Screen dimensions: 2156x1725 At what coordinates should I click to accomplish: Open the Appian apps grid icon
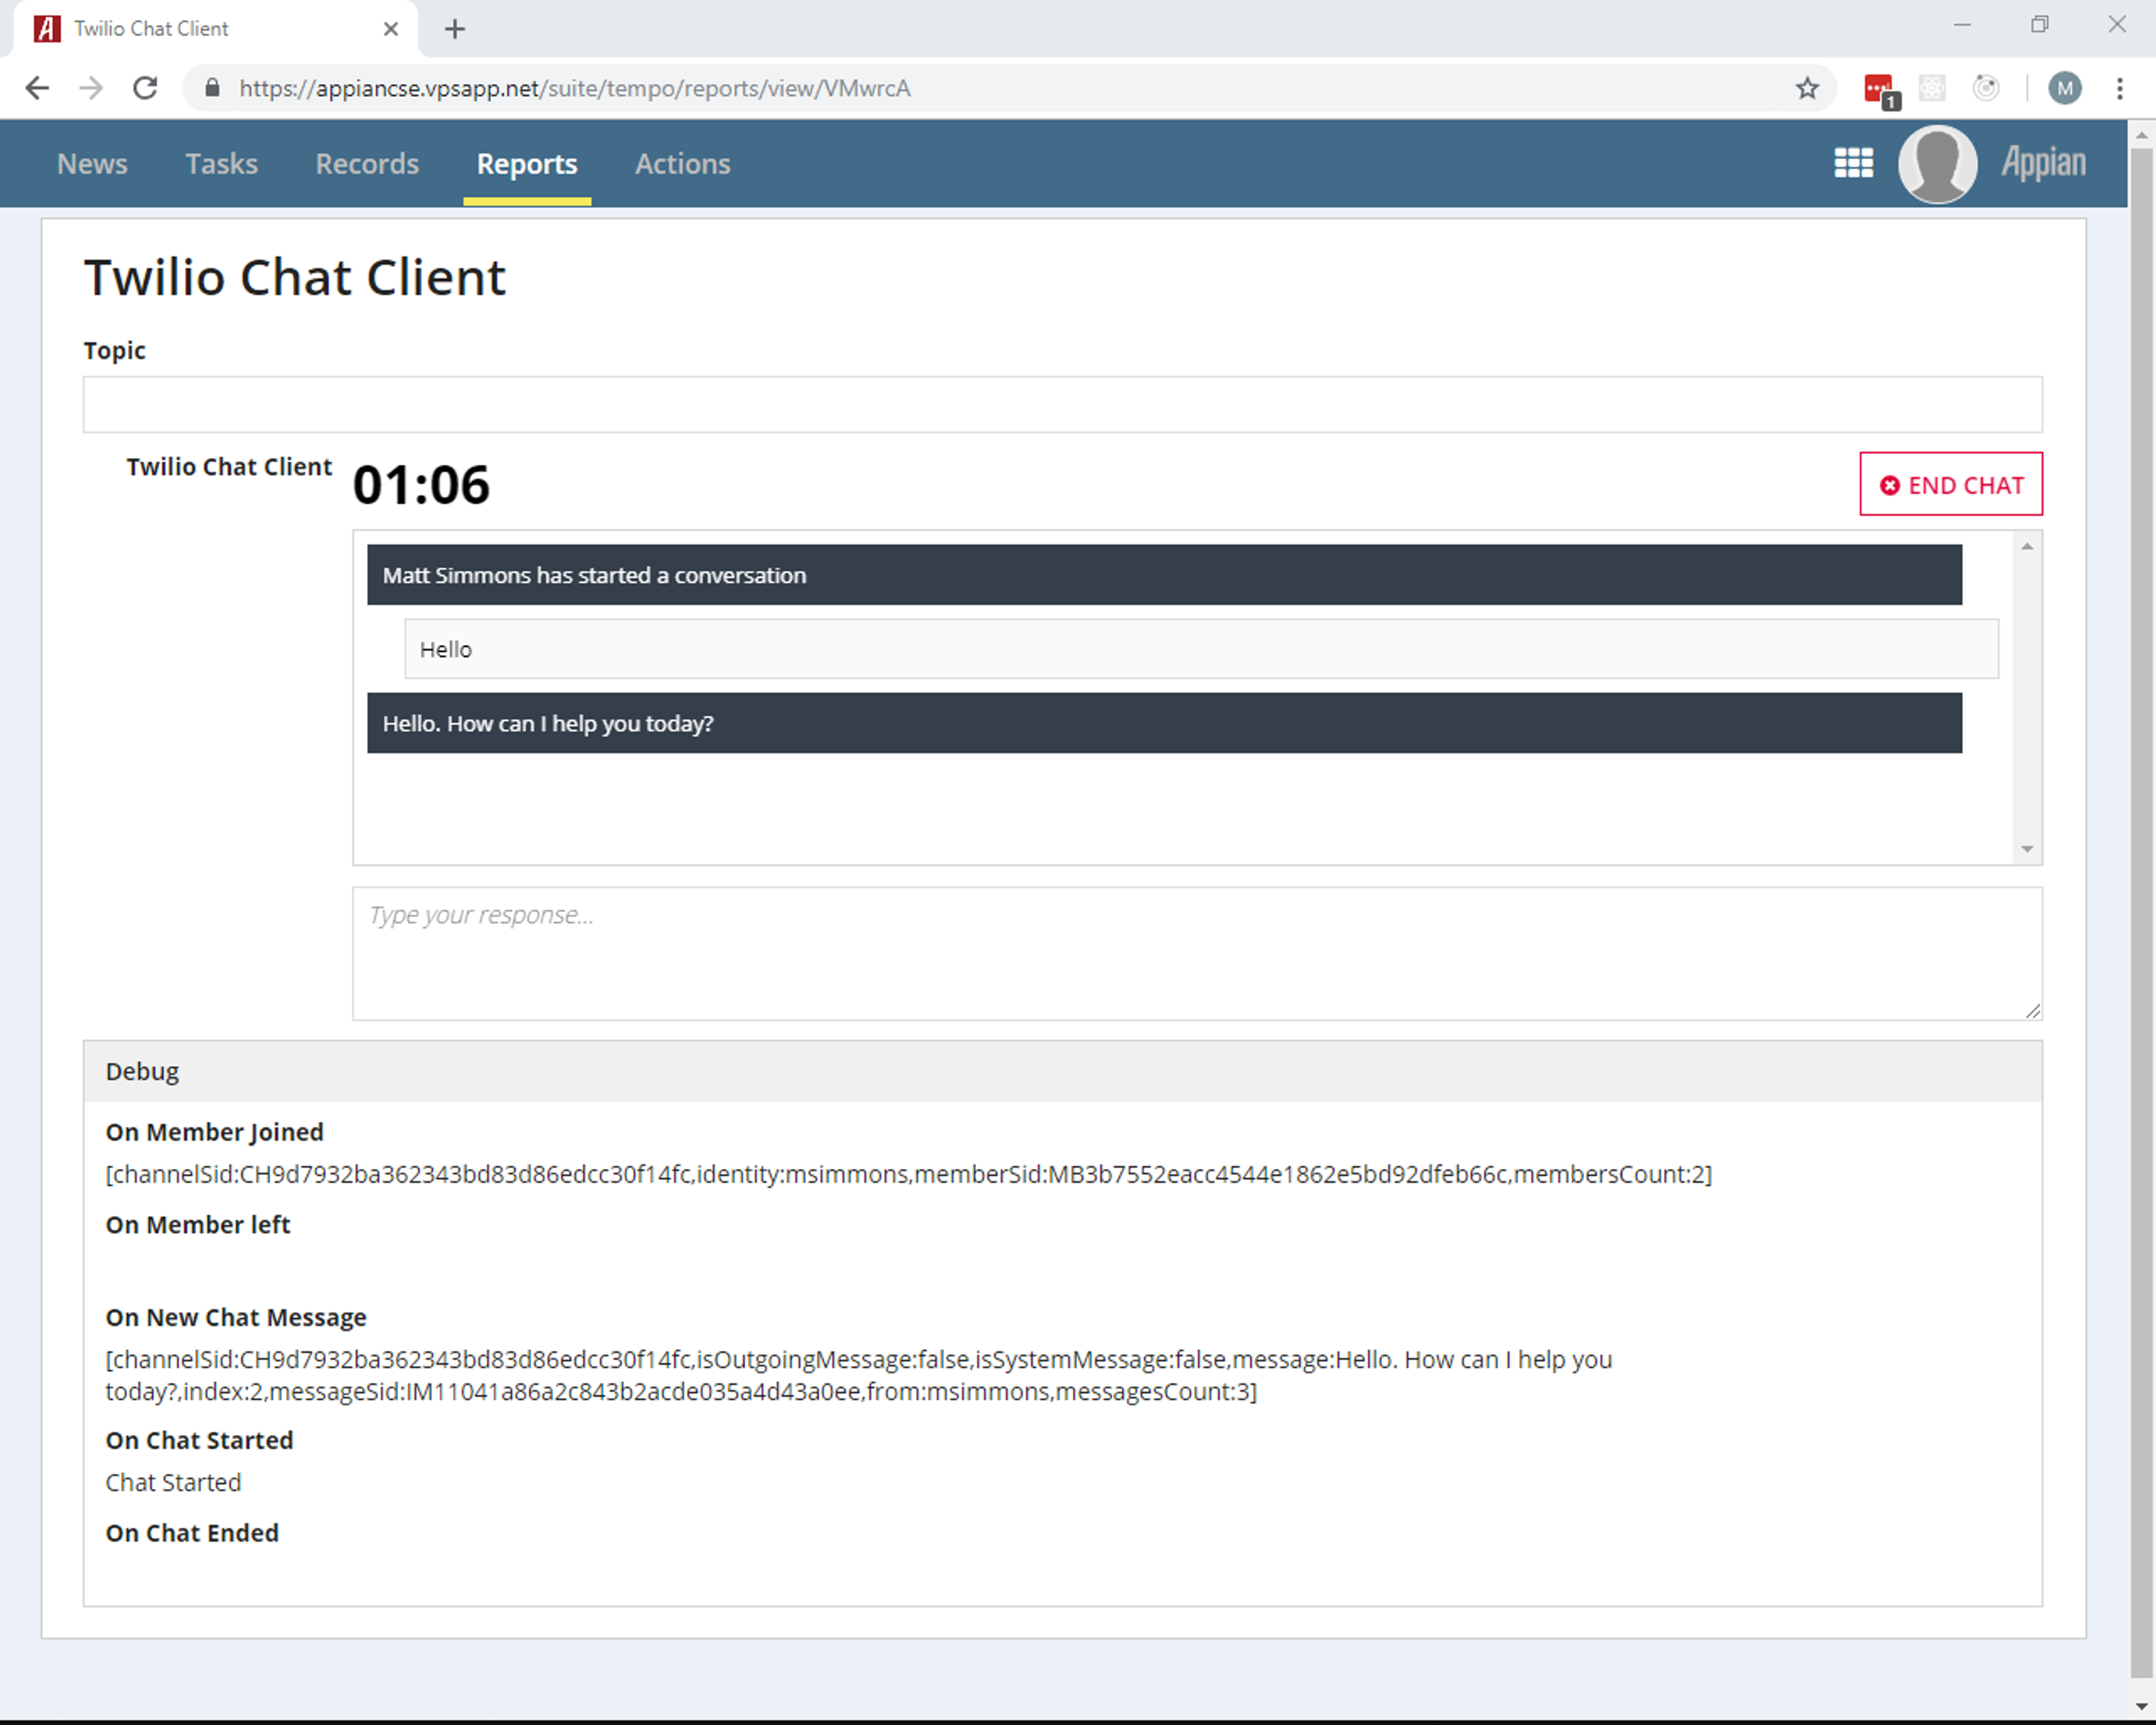pos(1853,163)
